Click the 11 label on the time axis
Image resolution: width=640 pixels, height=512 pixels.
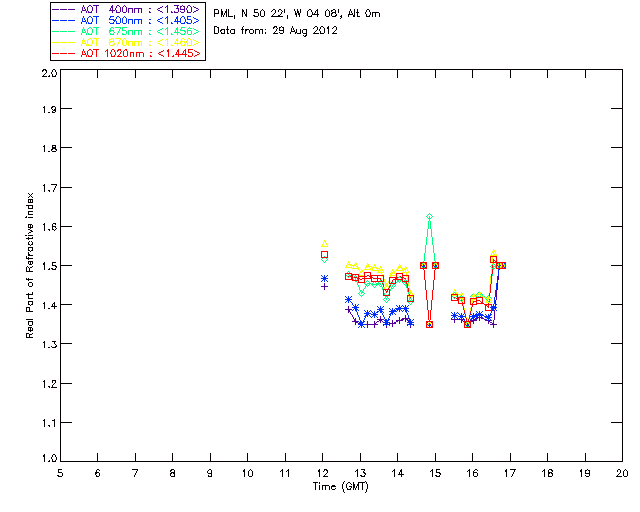click(x=285, y=473)
